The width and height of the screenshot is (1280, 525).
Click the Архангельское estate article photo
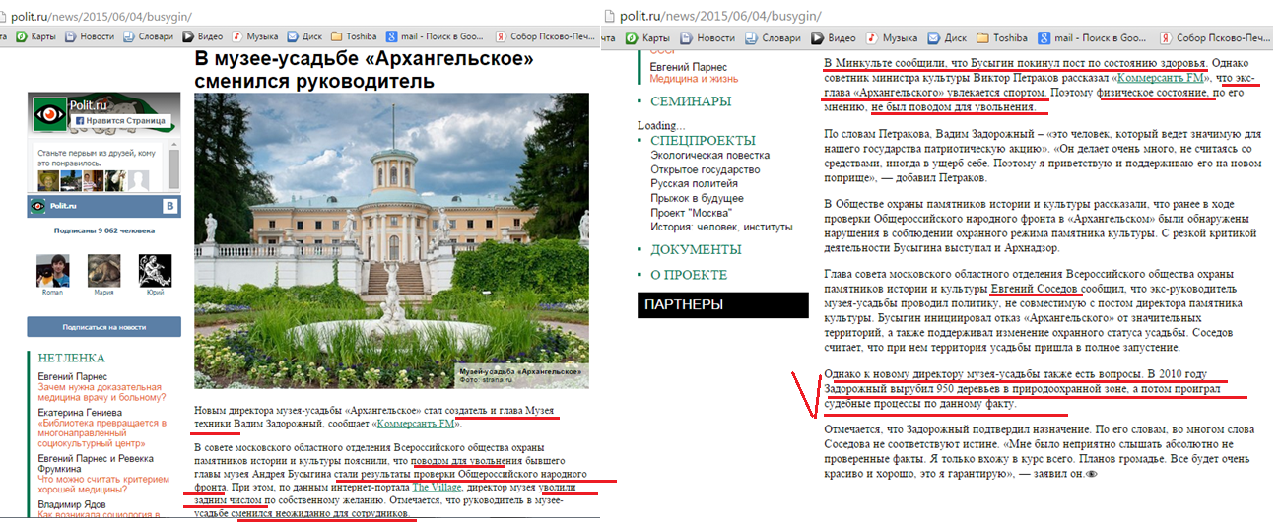[391, 240]
